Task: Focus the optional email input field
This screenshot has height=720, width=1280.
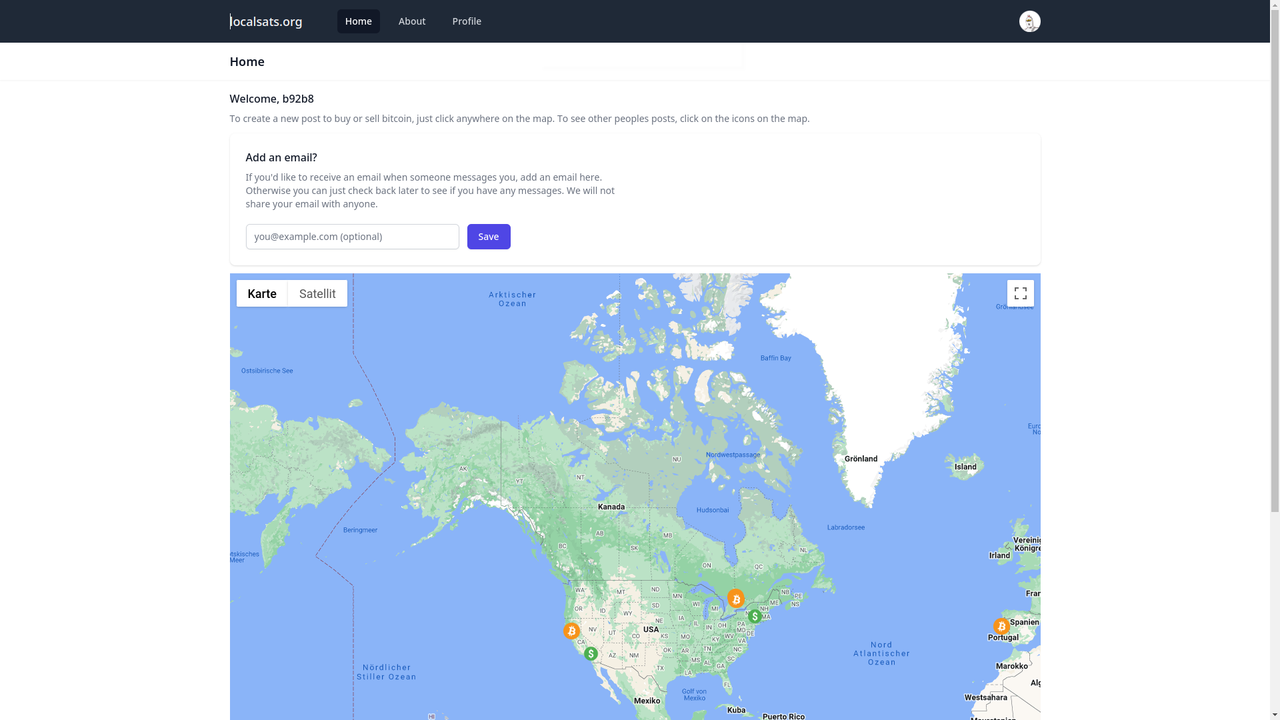Action: coord(352,237)
